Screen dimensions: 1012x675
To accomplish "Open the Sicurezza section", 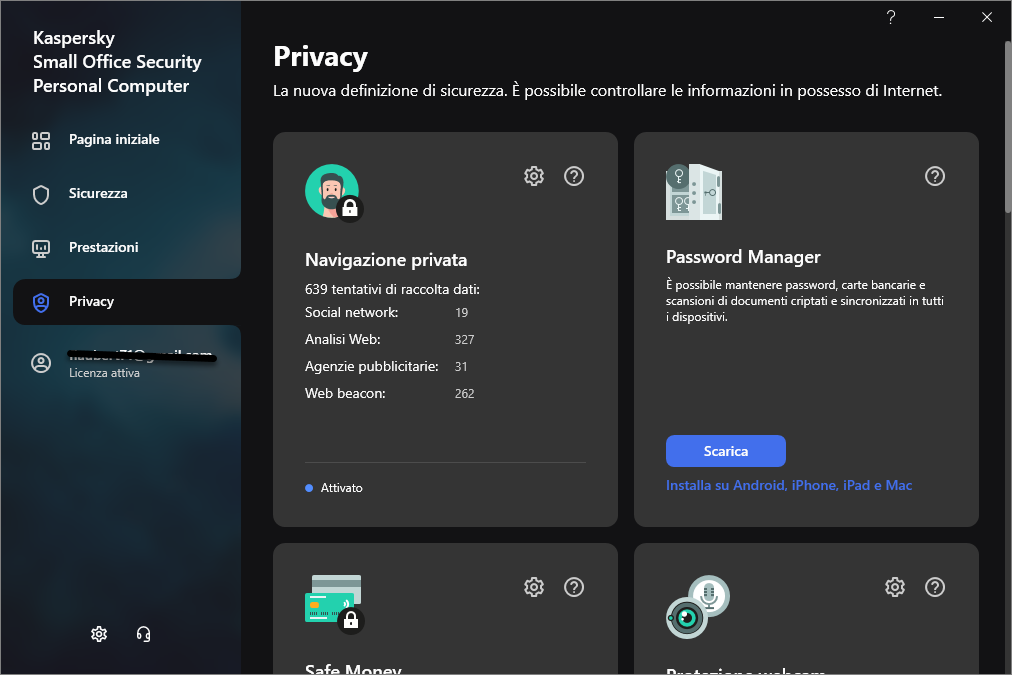I will click(97, 194).
